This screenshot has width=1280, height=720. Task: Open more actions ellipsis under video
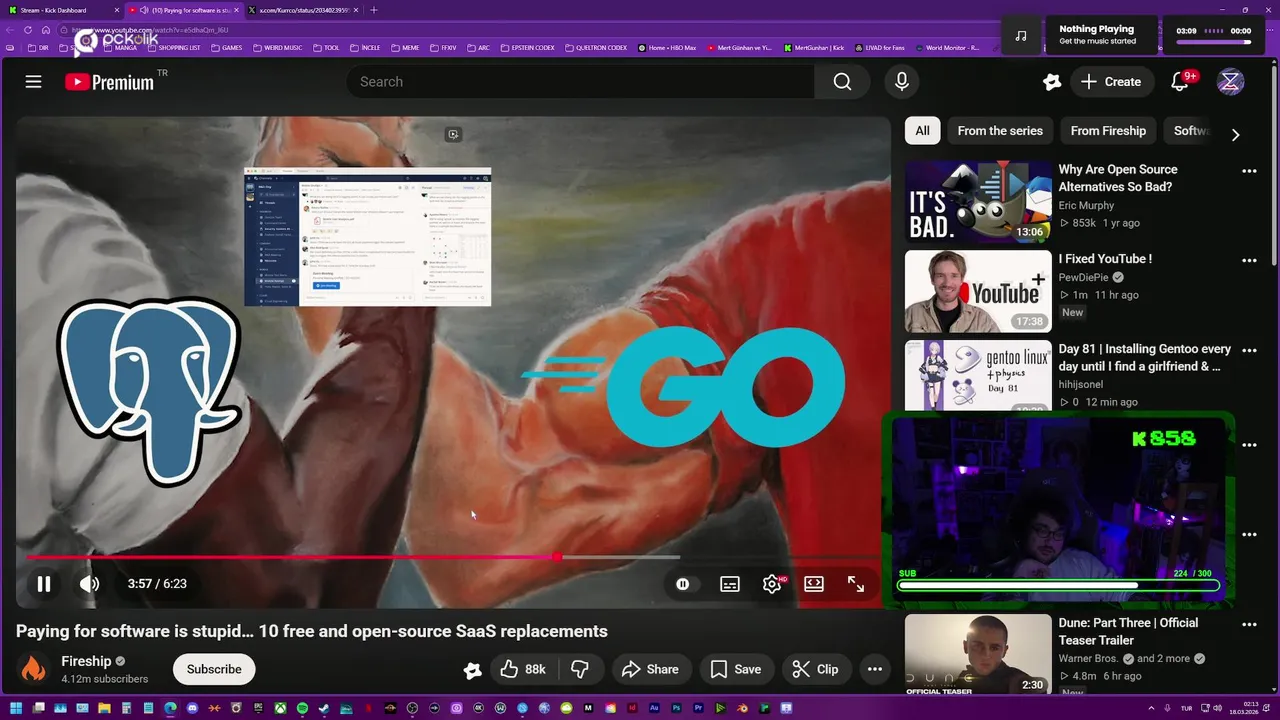click(x=875, y=669)
